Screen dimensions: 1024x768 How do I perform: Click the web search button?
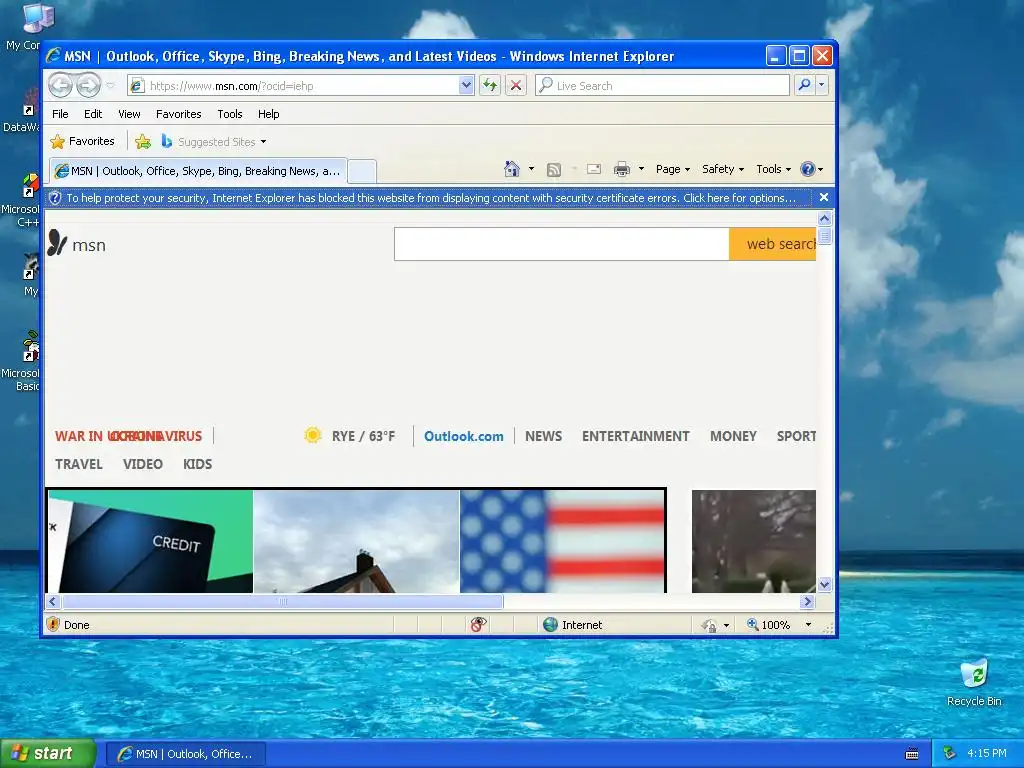(x=773, y=244)
